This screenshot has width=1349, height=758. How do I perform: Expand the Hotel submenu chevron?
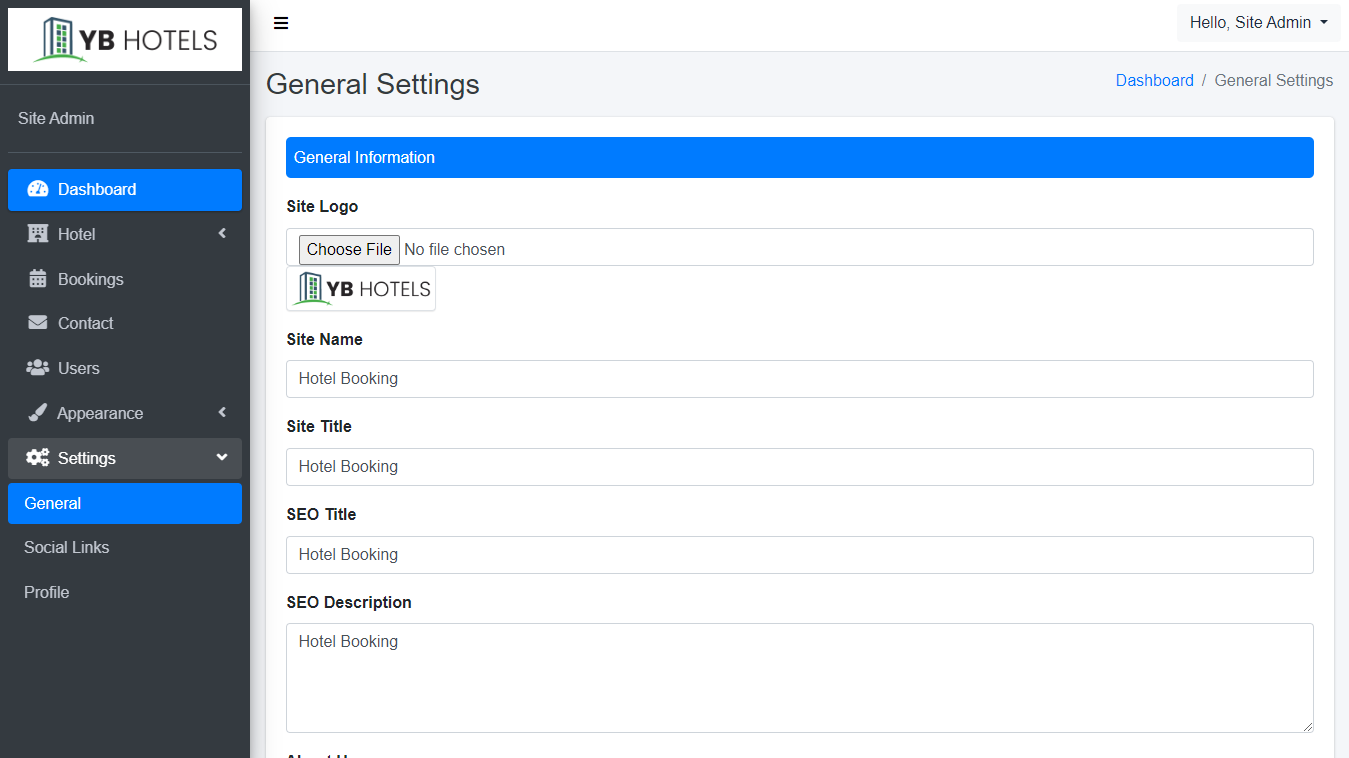(222, 234)
